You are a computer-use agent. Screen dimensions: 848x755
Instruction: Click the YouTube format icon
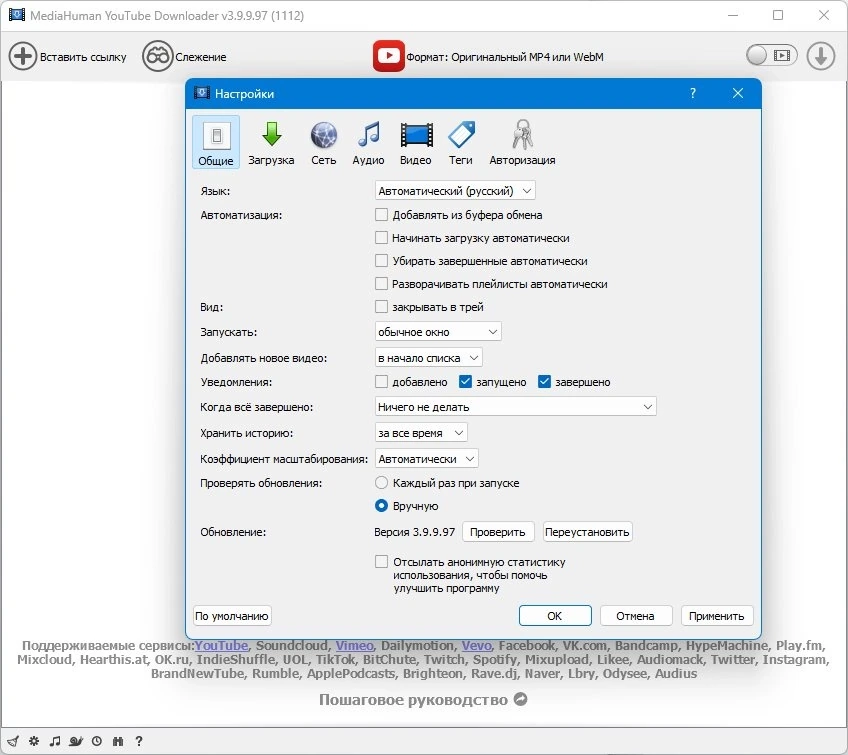(x=388, y=56)
